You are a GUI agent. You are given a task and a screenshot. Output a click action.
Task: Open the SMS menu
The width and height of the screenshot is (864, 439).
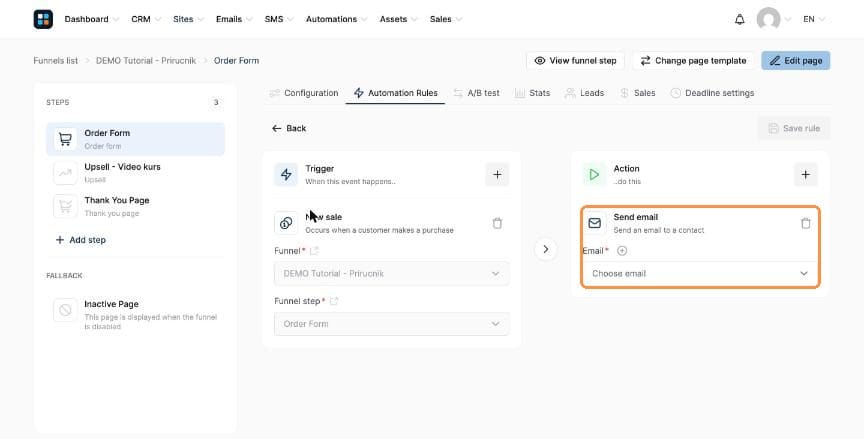(279, 19)
